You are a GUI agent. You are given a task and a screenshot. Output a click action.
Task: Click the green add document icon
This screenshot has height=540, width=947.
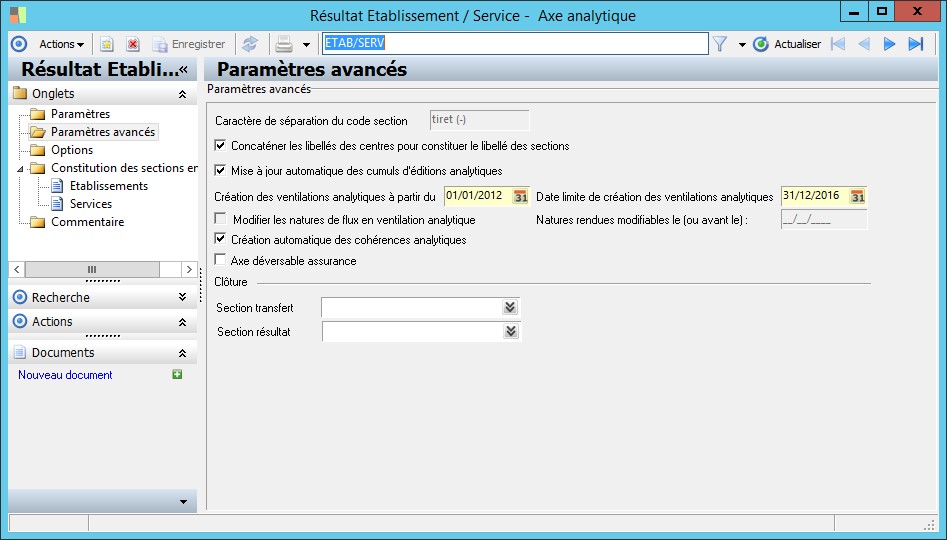[x=177, y=374]
